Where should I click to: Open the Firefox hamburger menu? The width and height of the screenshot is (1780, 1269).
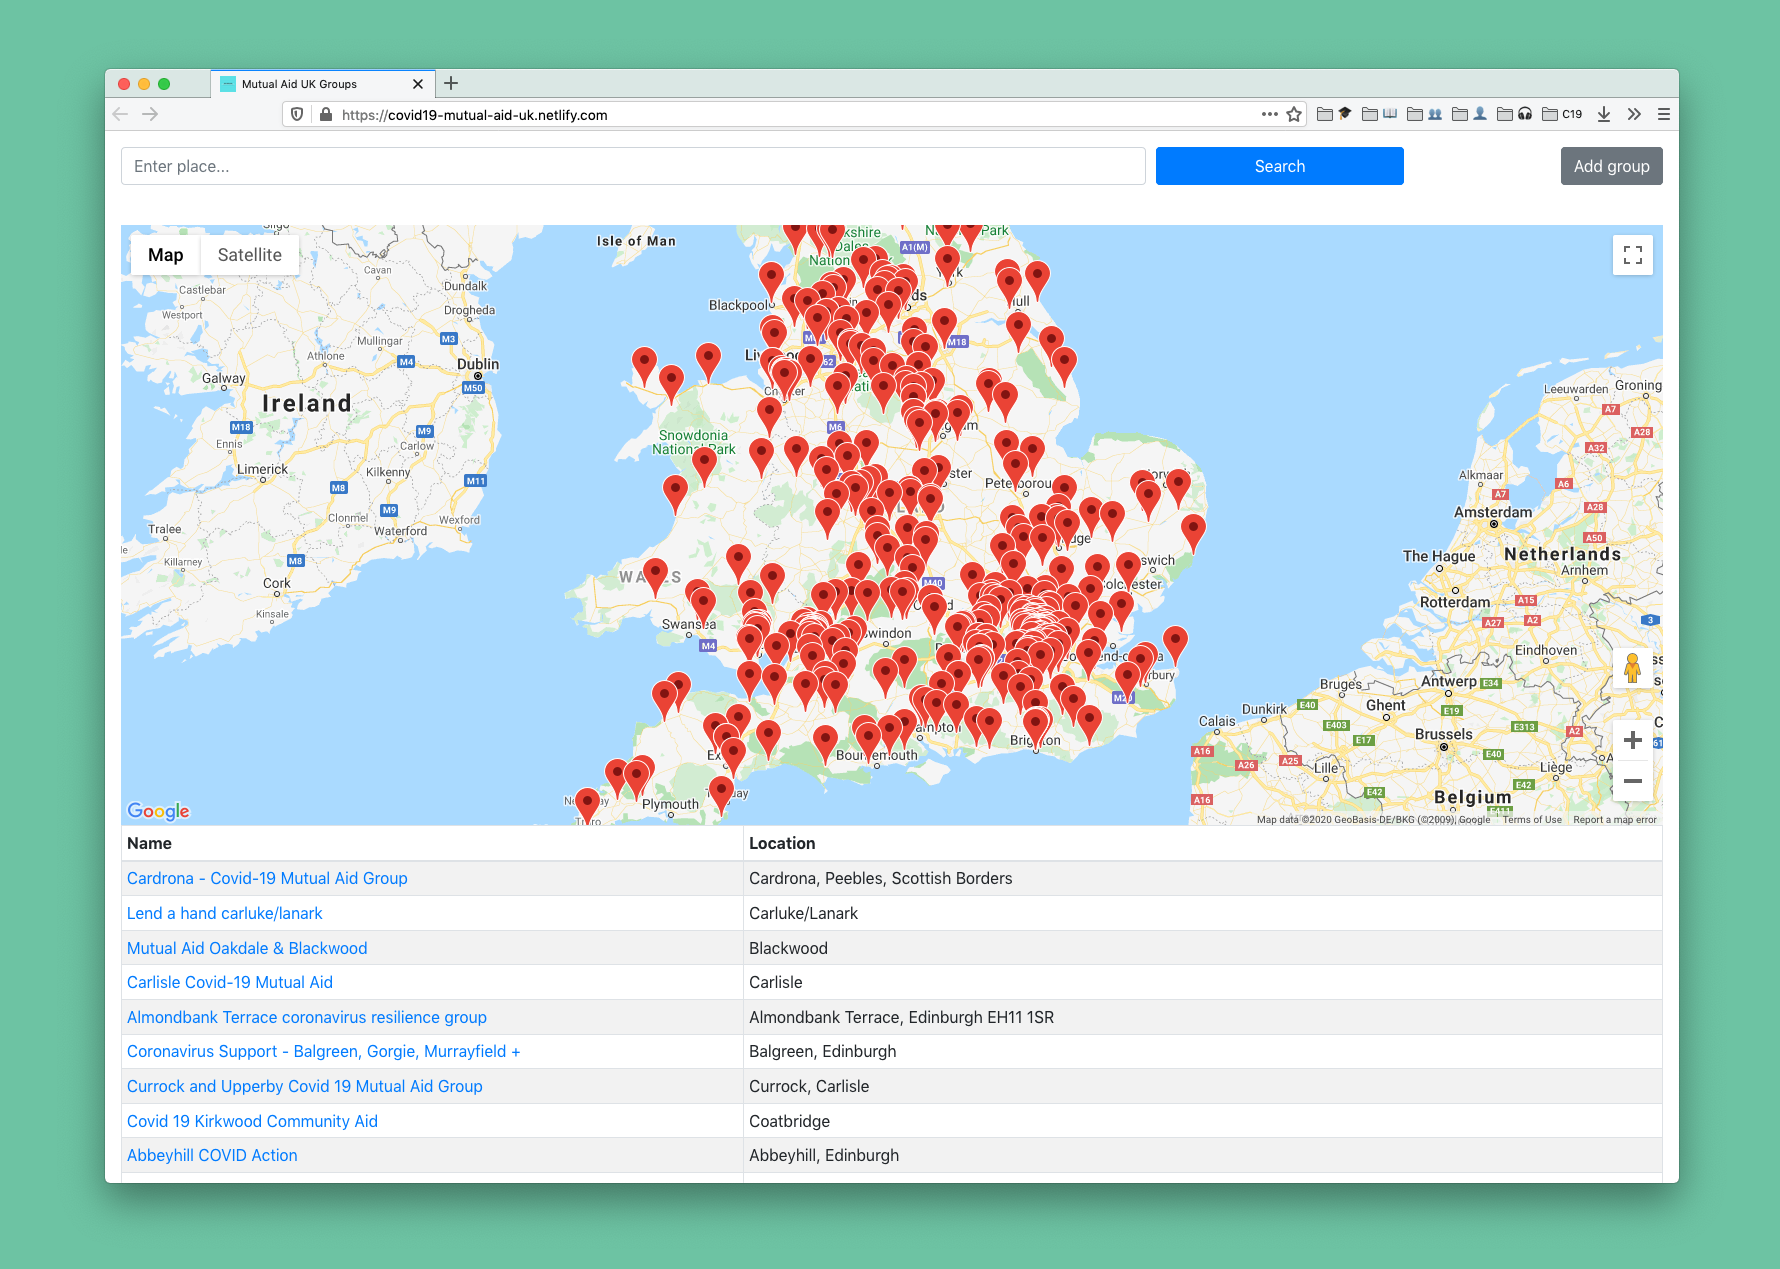point(1664,114)
